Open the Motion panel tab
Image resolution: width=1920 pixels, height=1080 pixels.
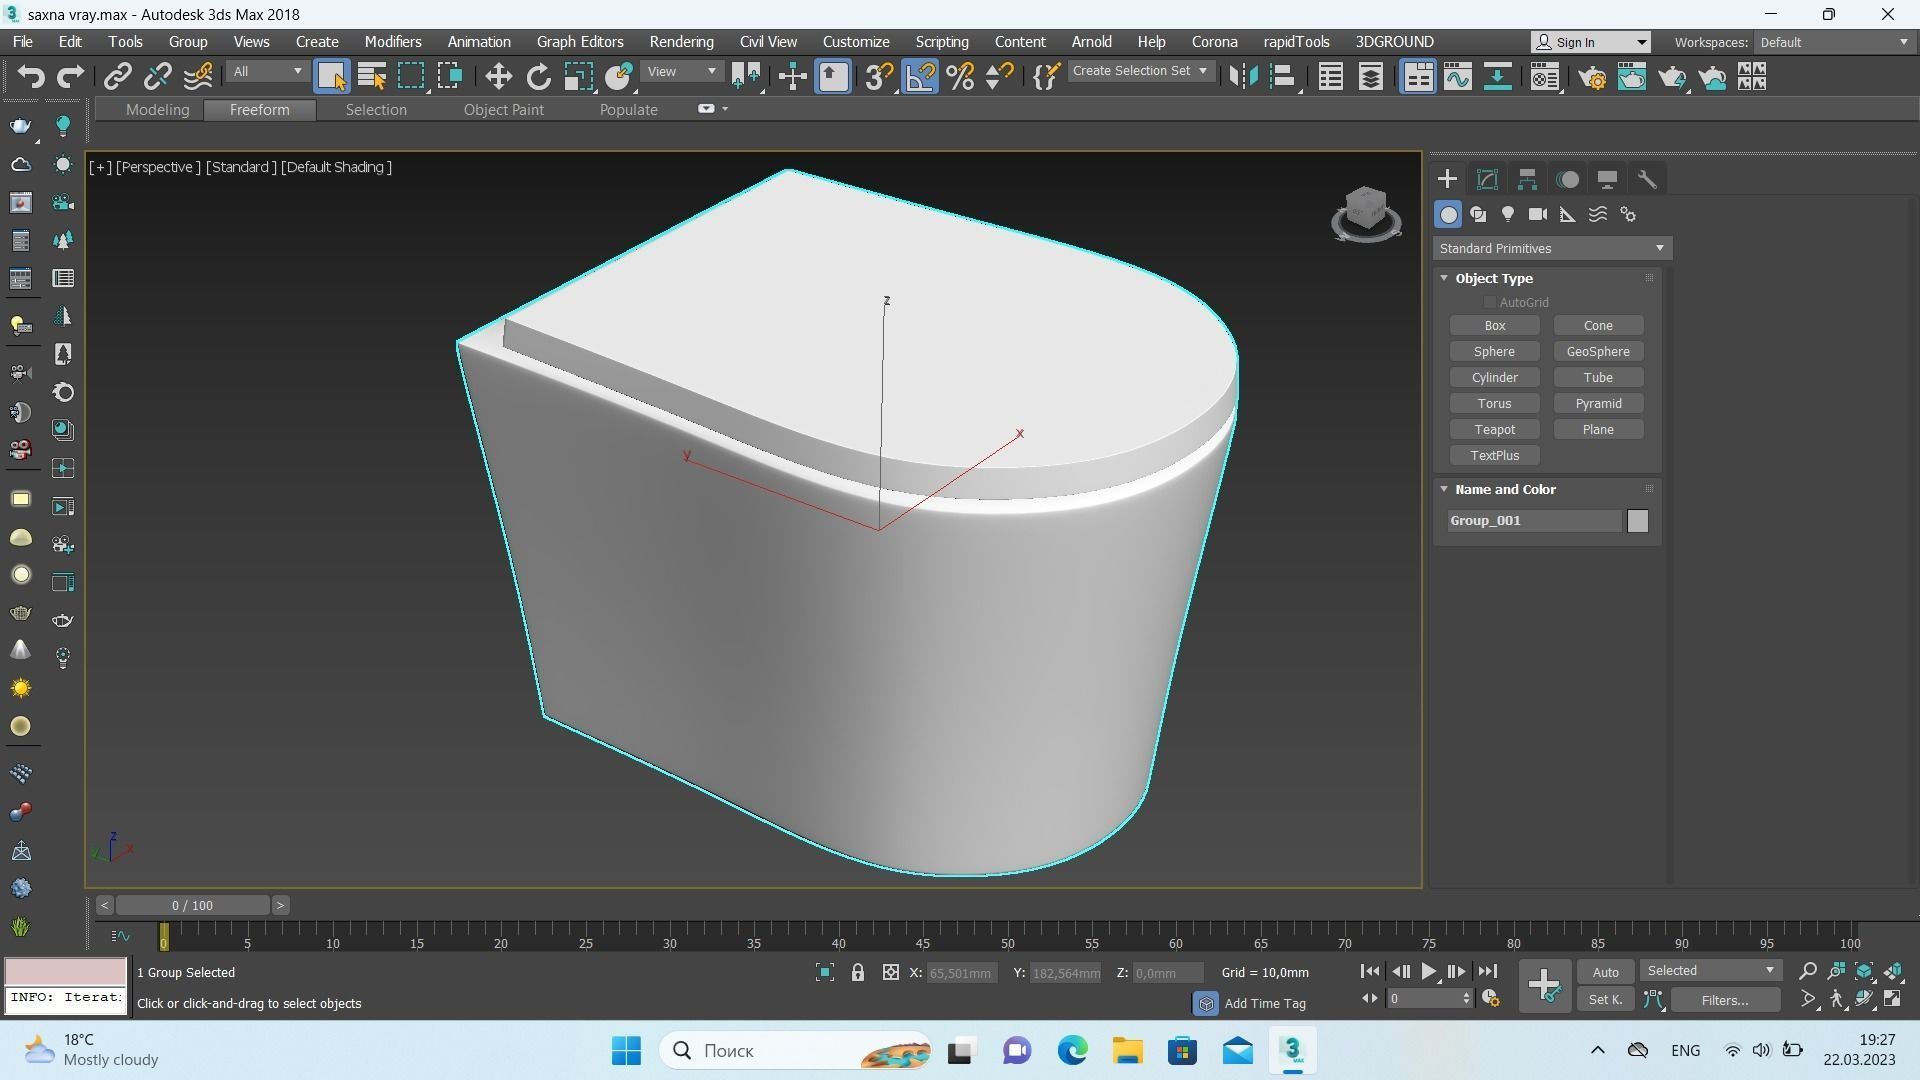click(x=1567, y=179)
